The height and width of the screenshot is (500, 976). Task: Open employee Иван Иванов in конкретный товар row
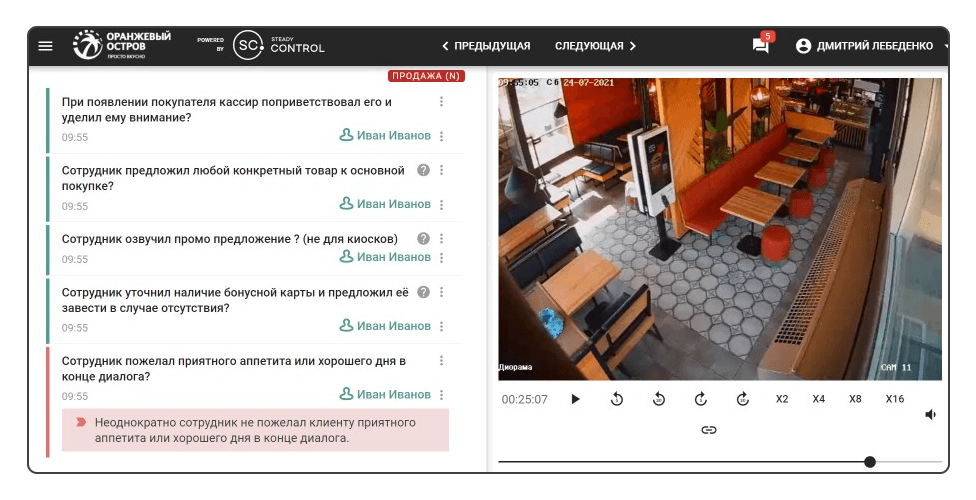[x=385, y=204]
